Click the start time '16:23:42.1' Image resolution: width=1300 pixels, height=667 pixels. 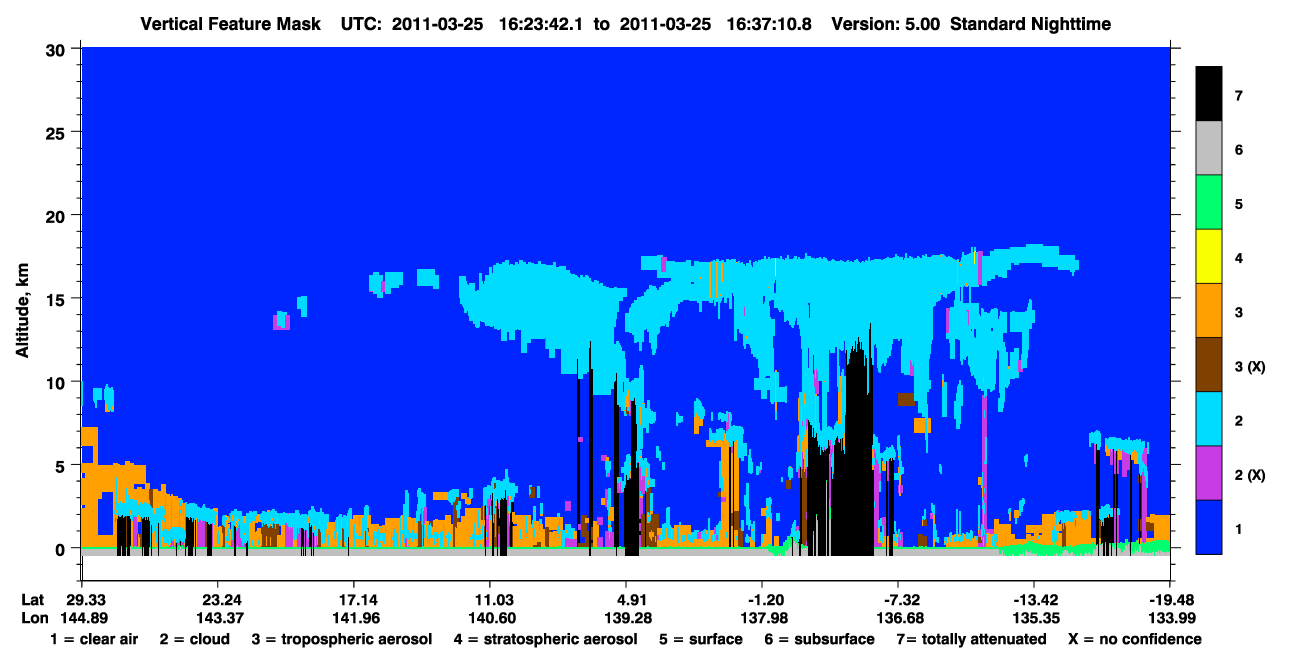543,23
